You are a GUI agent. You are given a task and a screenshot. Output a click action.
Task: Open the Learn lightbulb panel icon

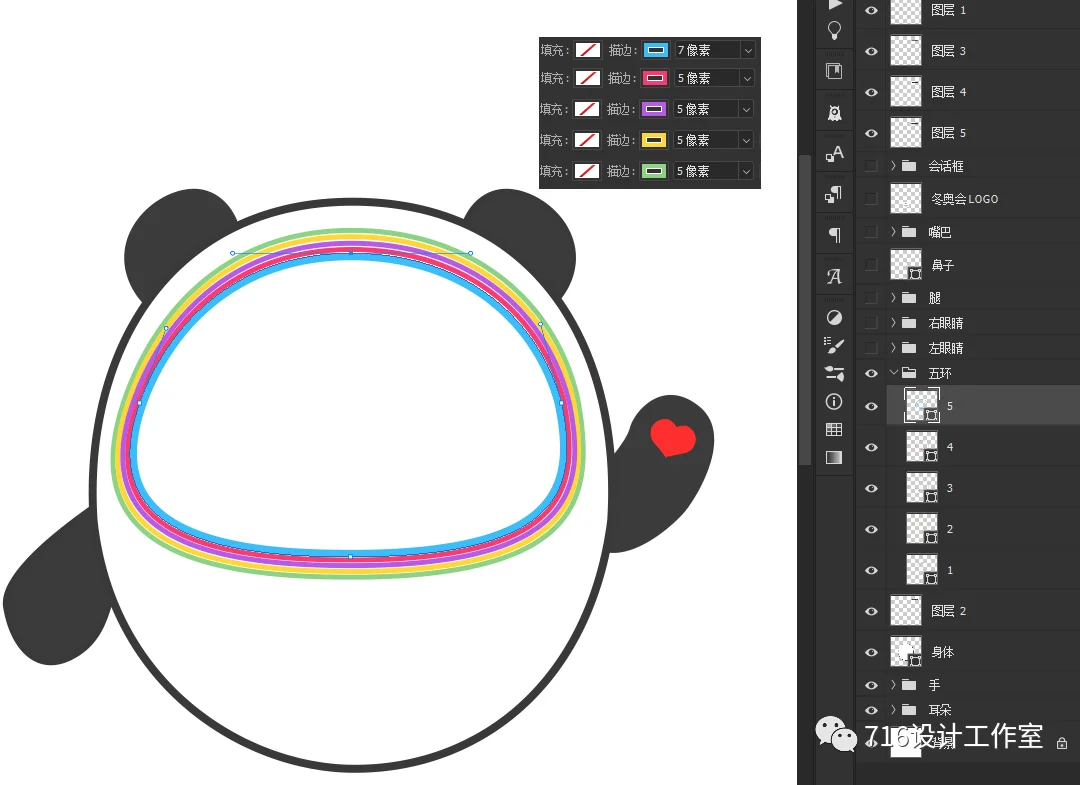pyautogui.click(x=834, y=31)
